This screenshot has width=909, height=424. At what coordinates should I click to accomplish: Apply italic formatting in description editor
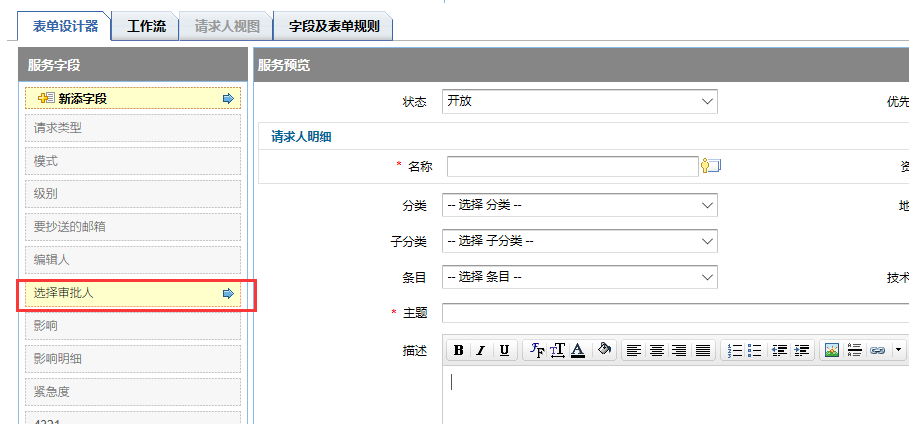coord(481,350)
